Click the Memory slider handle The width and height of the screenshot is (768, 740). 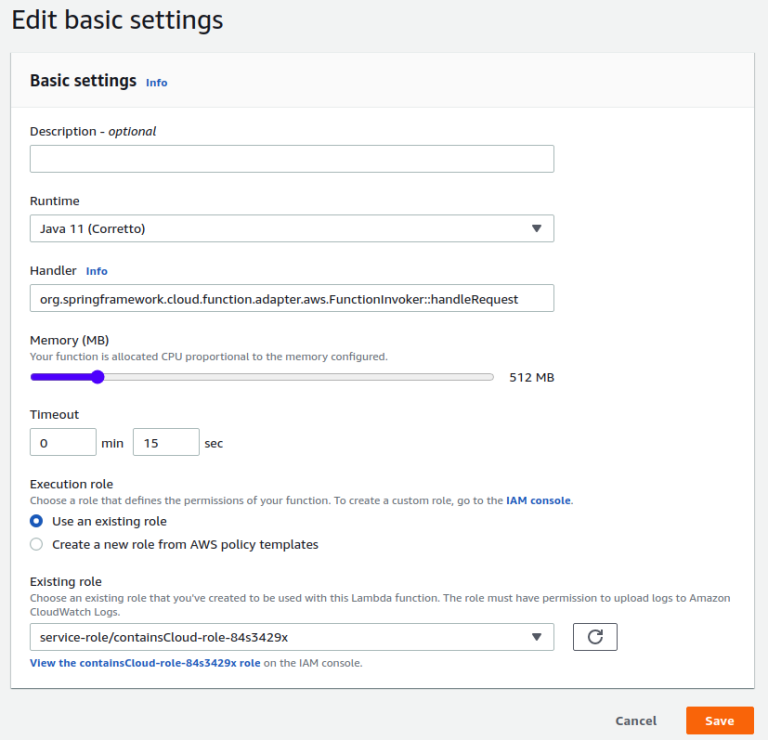pyautogui.click(x=97, y=377)
